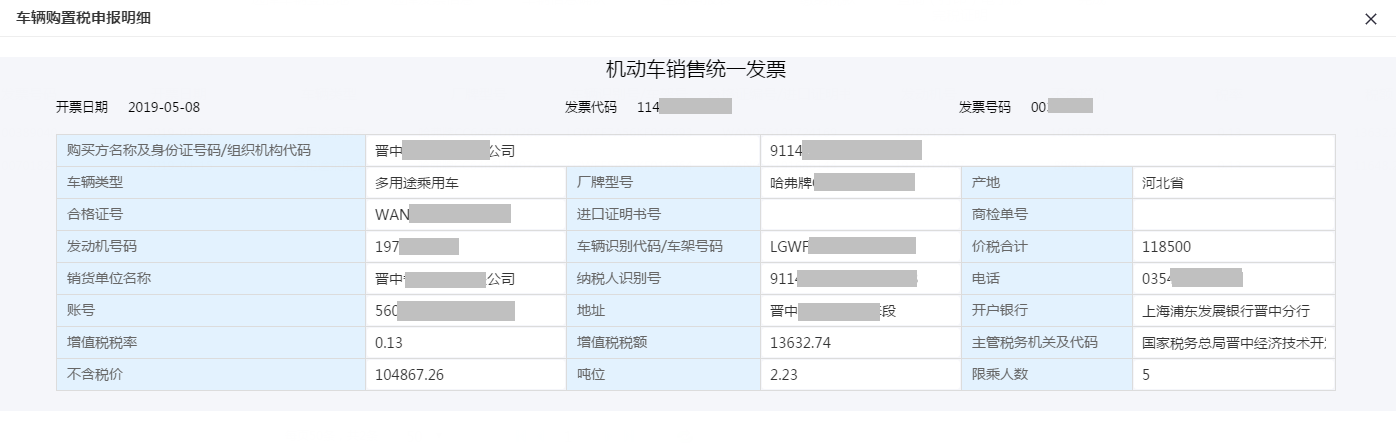Click the 不含税价 value 104867.26

click(409, 375)
